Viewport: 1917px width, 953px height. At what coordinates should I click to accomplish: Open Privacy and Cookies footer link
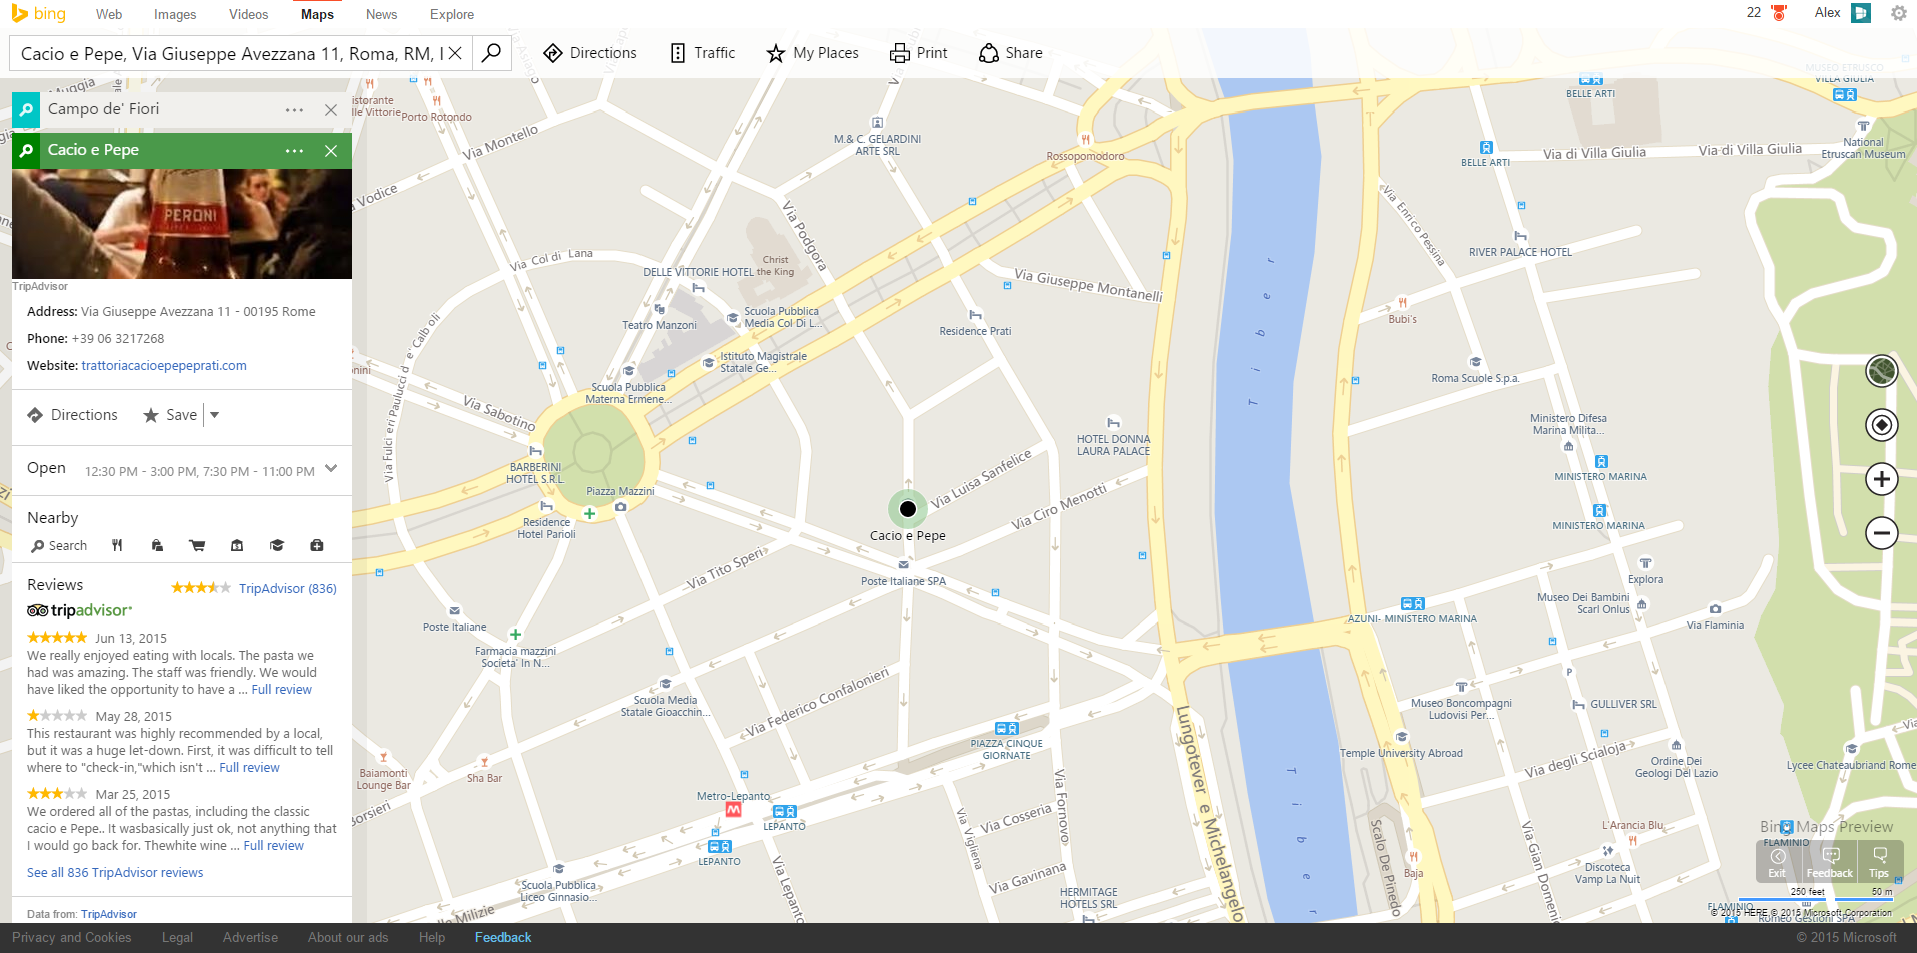point(72,938)
